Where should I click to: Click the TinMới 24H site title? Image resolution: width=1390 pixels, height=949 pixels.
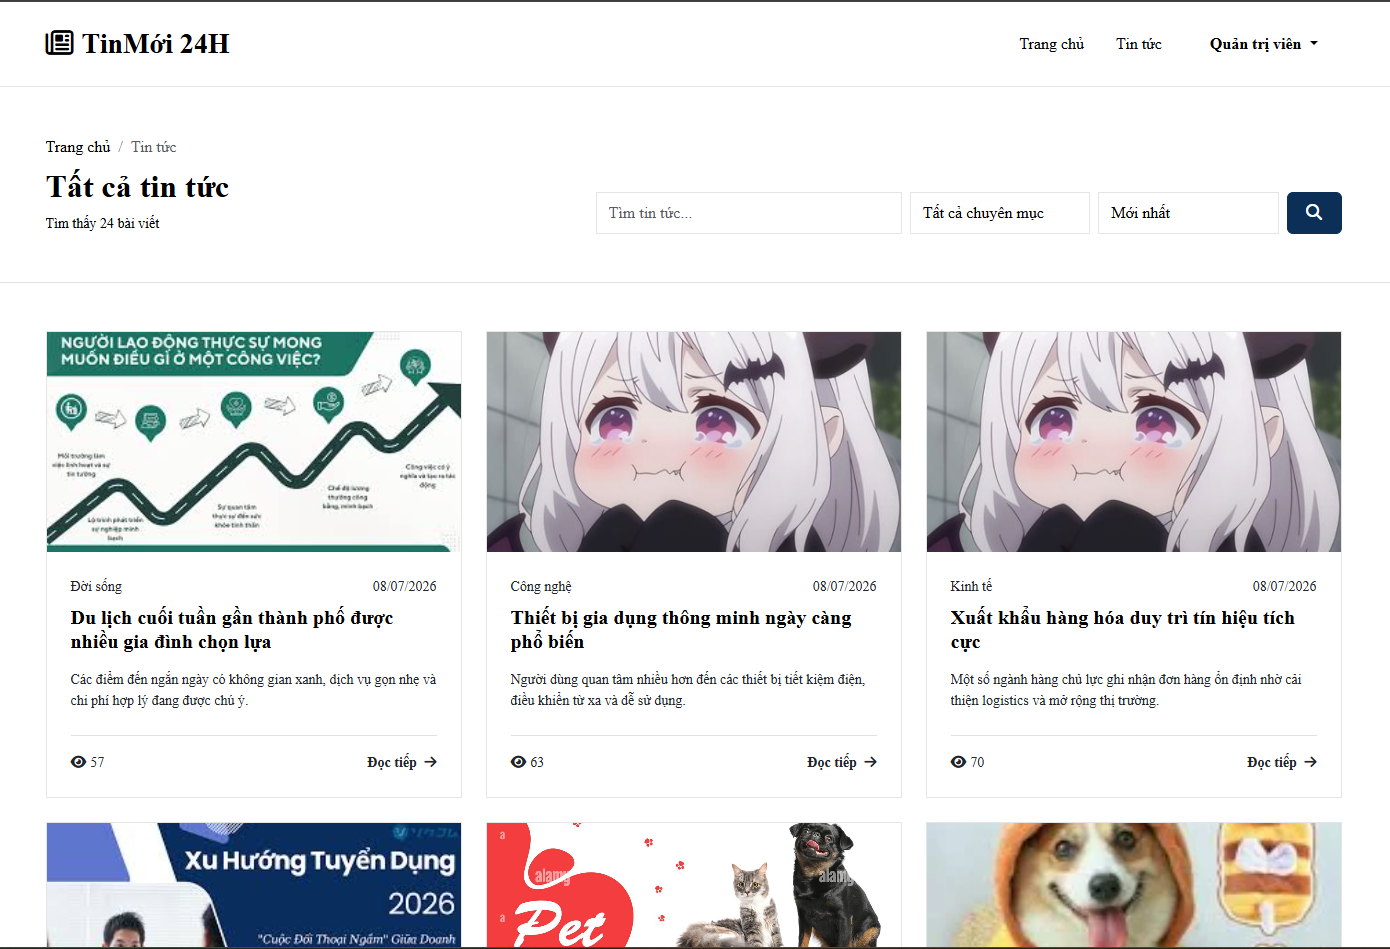click(x=156, y=43)
